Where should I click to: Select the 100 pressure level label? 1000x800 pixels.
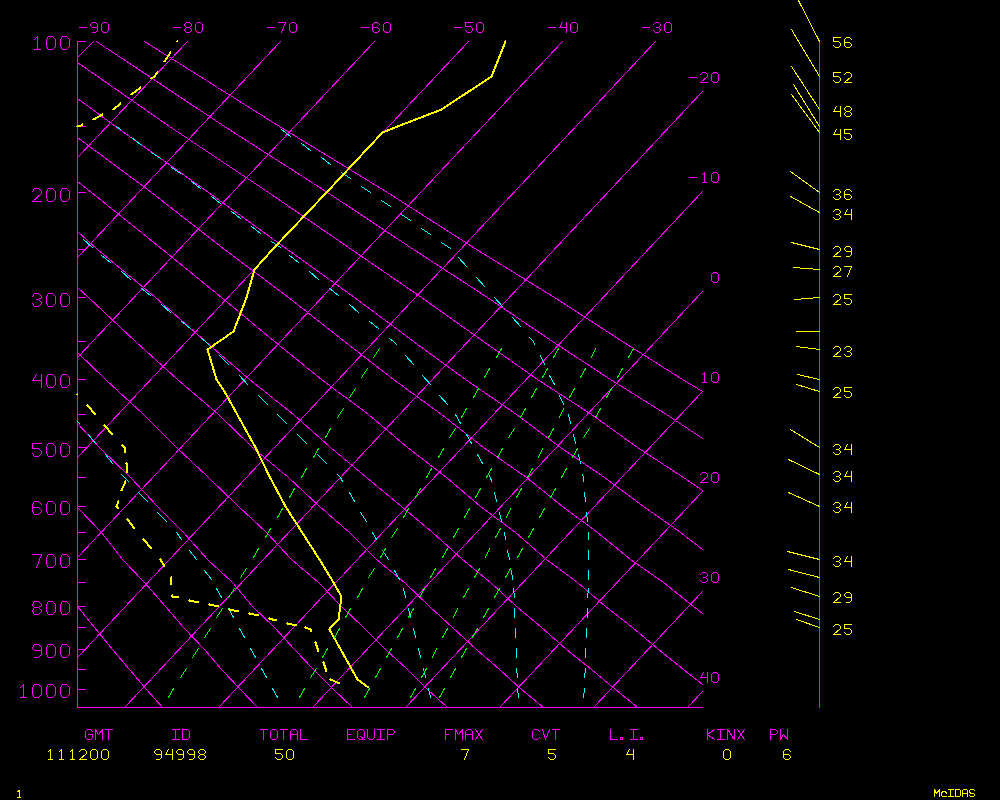pyautogui.click(x=51, y=42)
